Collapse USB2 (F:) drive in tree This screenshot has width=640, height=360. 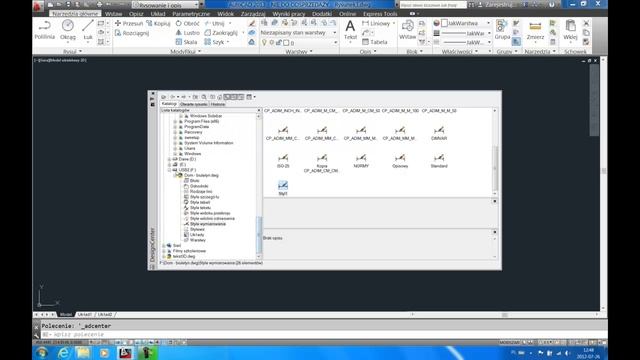[169, 170]
